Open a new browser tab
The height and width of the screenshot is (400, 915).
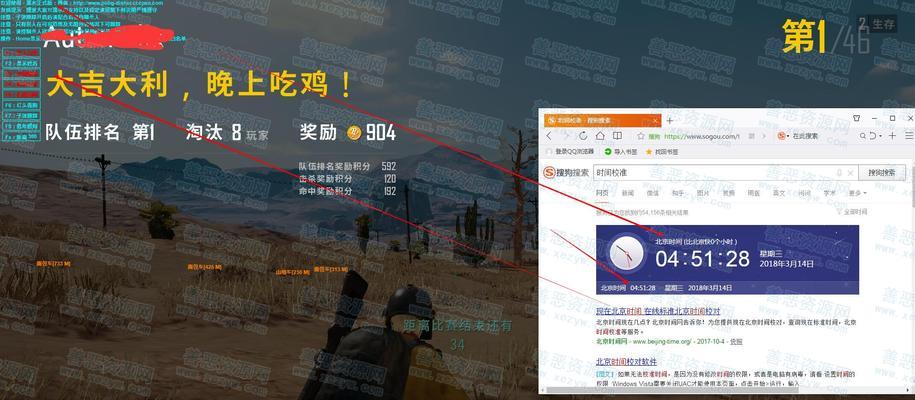(670, 120)
